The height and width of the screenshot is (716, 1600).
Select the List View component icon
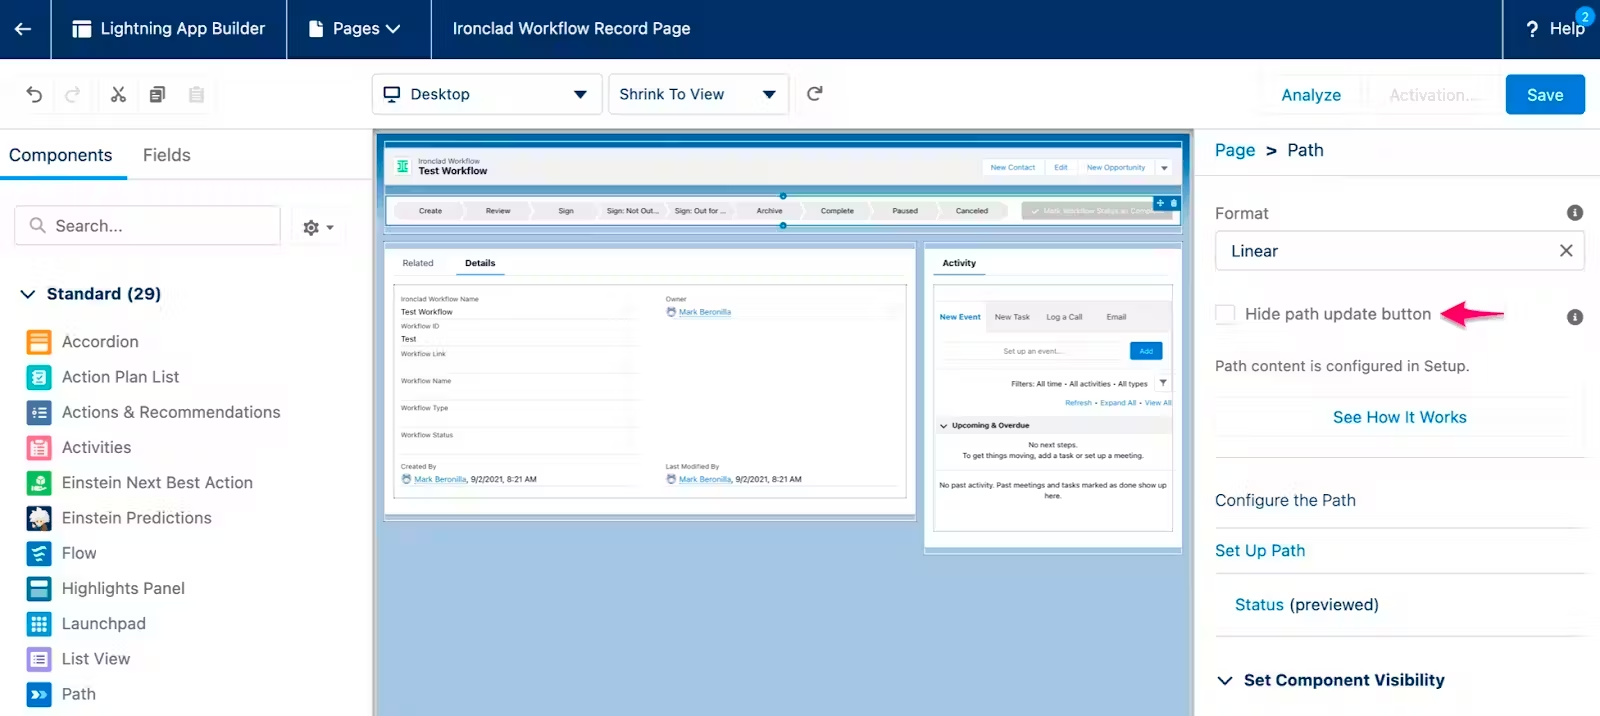click(x=39, y=659)
